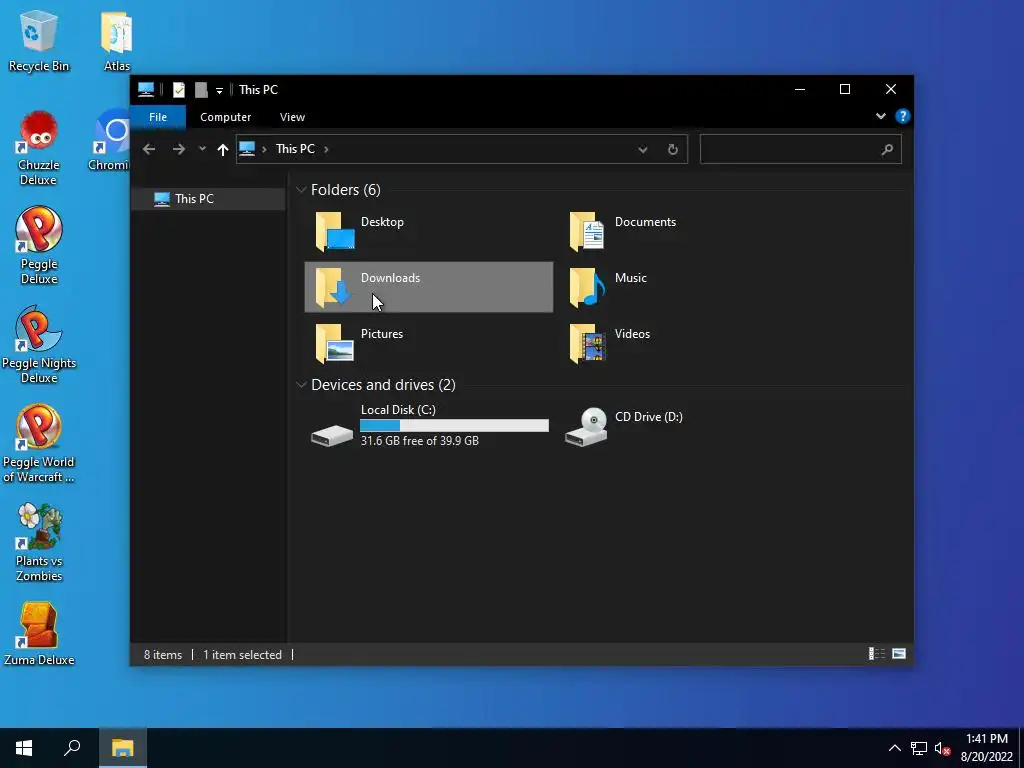Click the search magnifier icon

887,150
